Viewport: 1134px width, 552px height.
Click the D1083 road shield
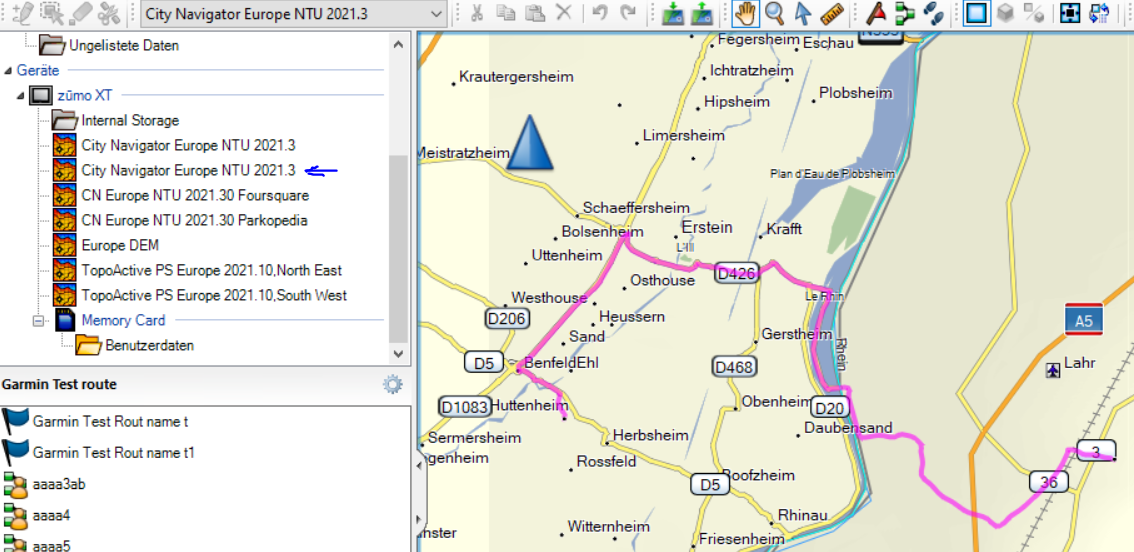click(x=464, y=407)
